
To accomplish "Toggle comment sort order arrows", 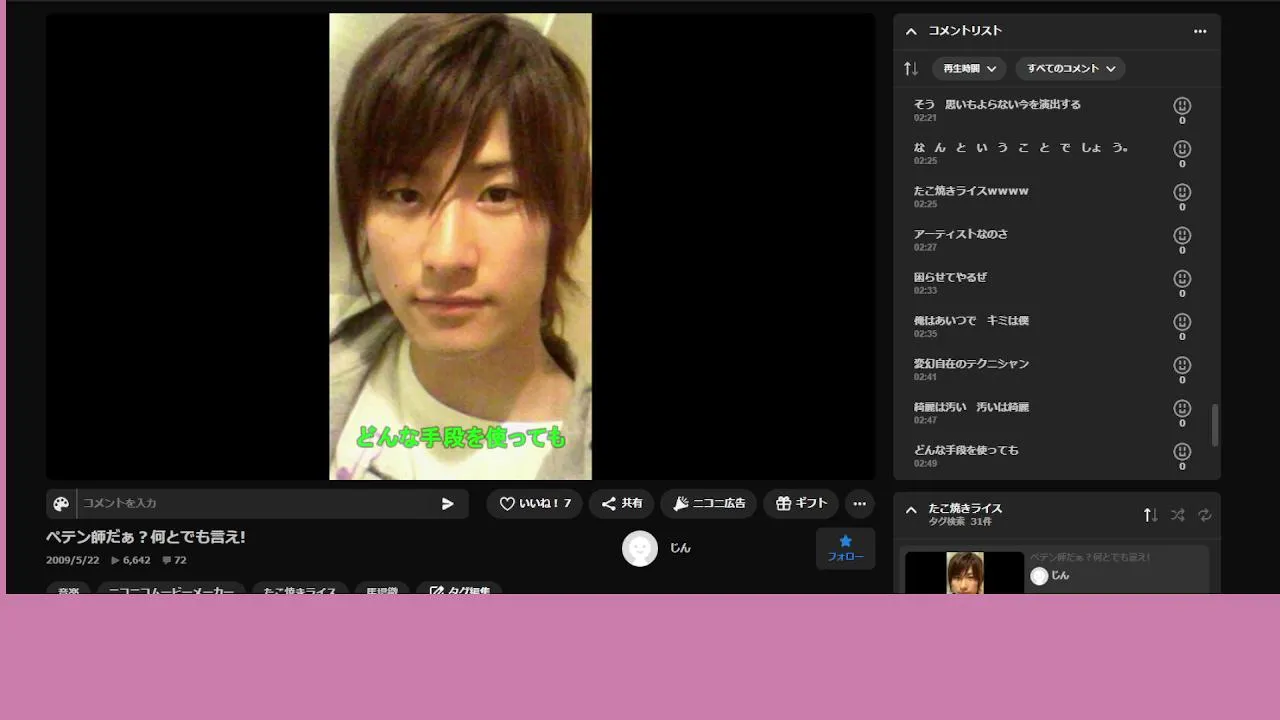I will [x=911, y=68].
